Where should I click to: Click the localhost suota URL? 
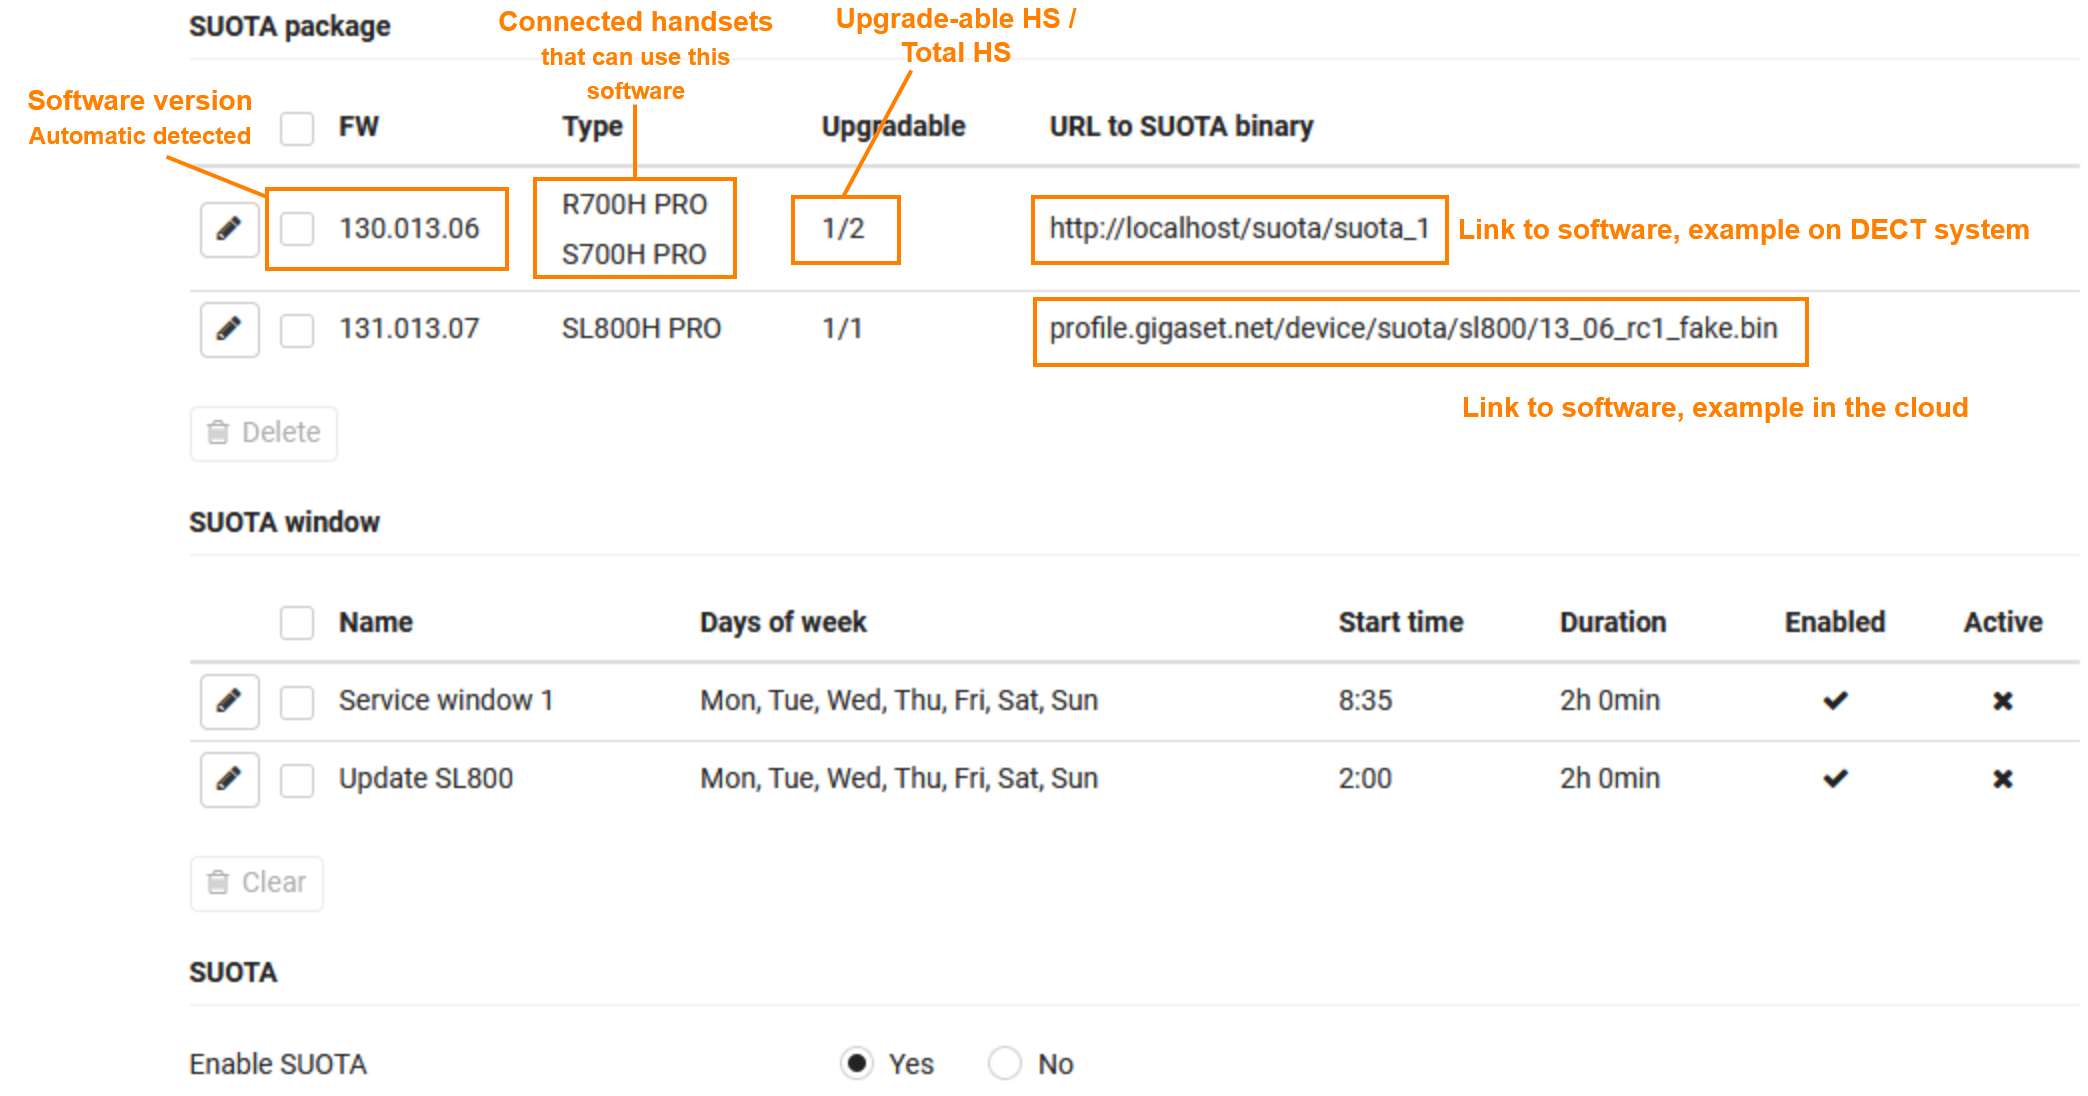(x=1238, y=229)
